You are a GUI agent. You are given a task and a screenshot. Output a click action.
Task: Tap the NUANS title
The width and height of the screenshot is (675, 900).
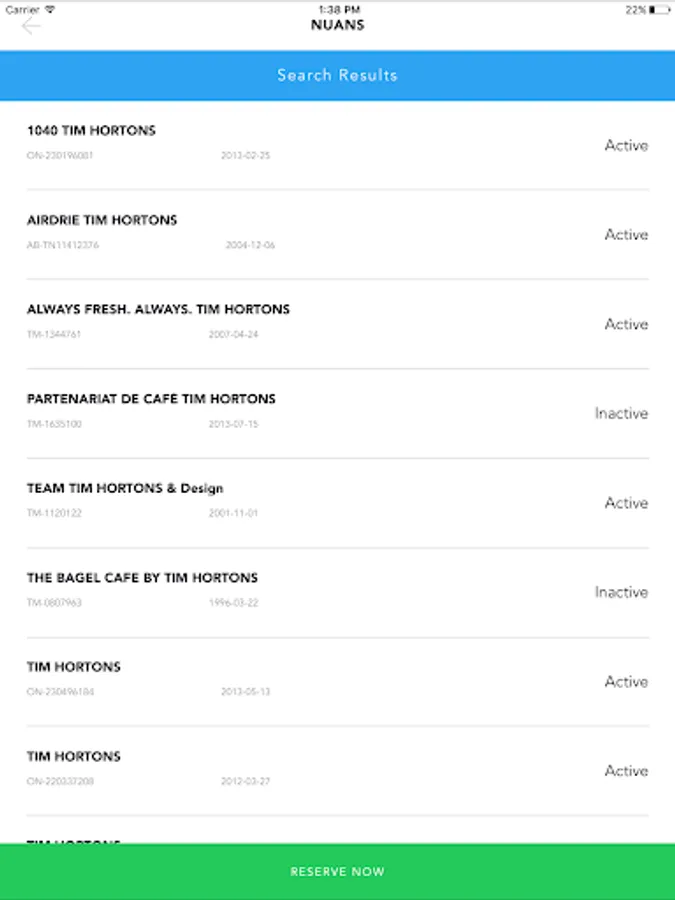[337, 25]
